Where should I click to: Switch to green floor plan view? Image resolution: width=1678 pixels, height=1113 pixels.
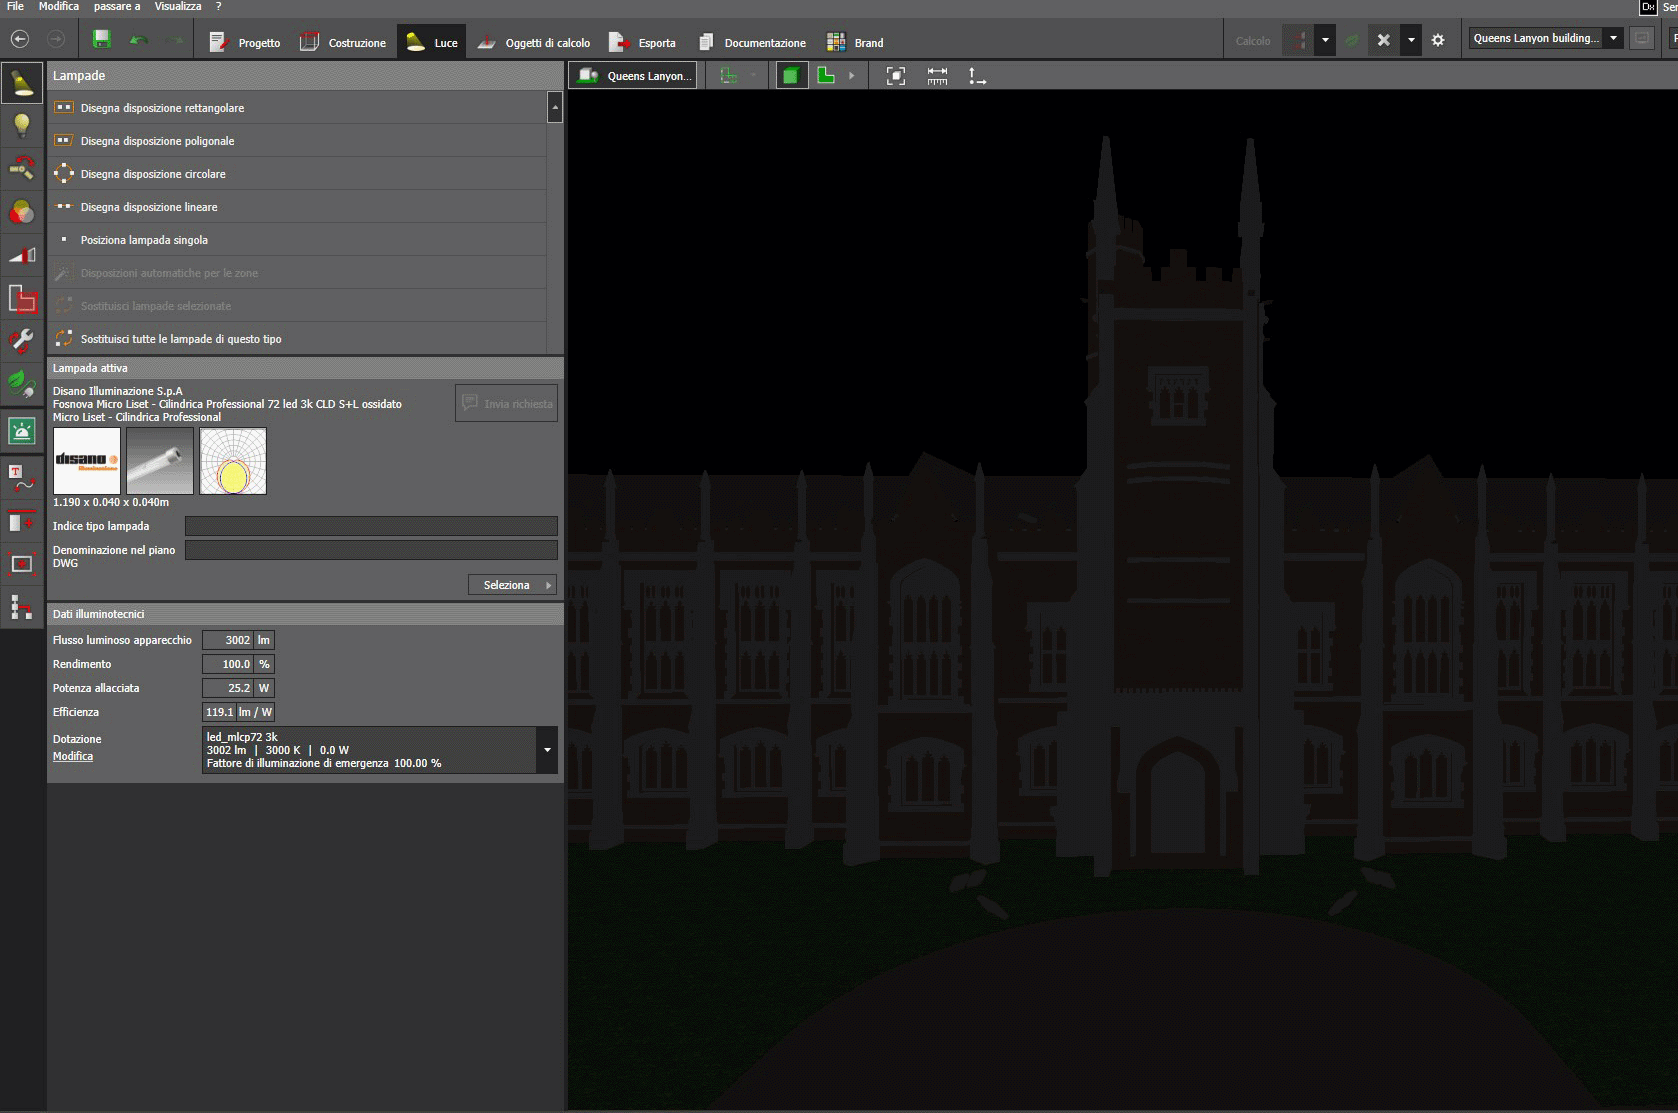pos(826,75)
